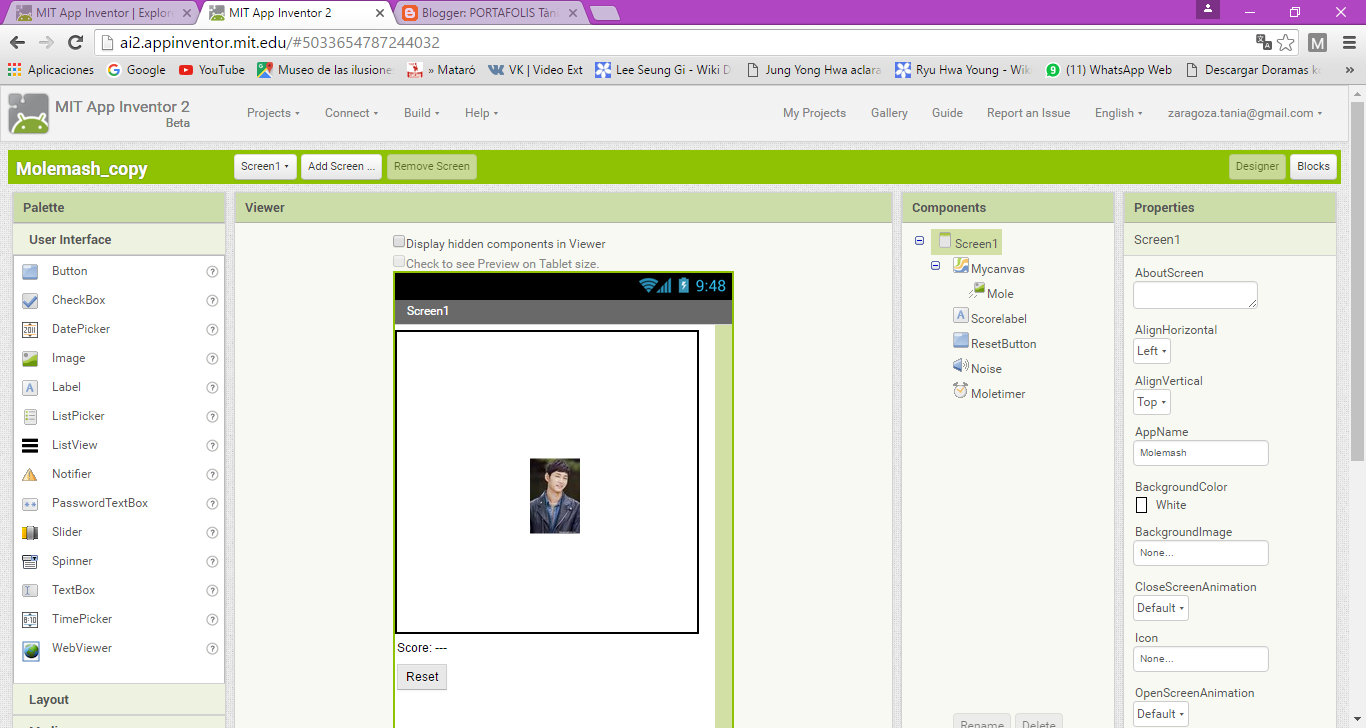Select the DatePicker palette icon
1366x728 pixels.
(x=30, y=329)
